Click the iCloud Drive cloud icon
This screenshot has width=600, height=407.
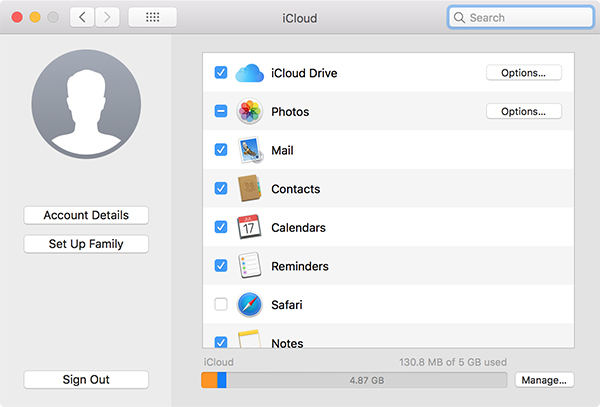point(249,73)
